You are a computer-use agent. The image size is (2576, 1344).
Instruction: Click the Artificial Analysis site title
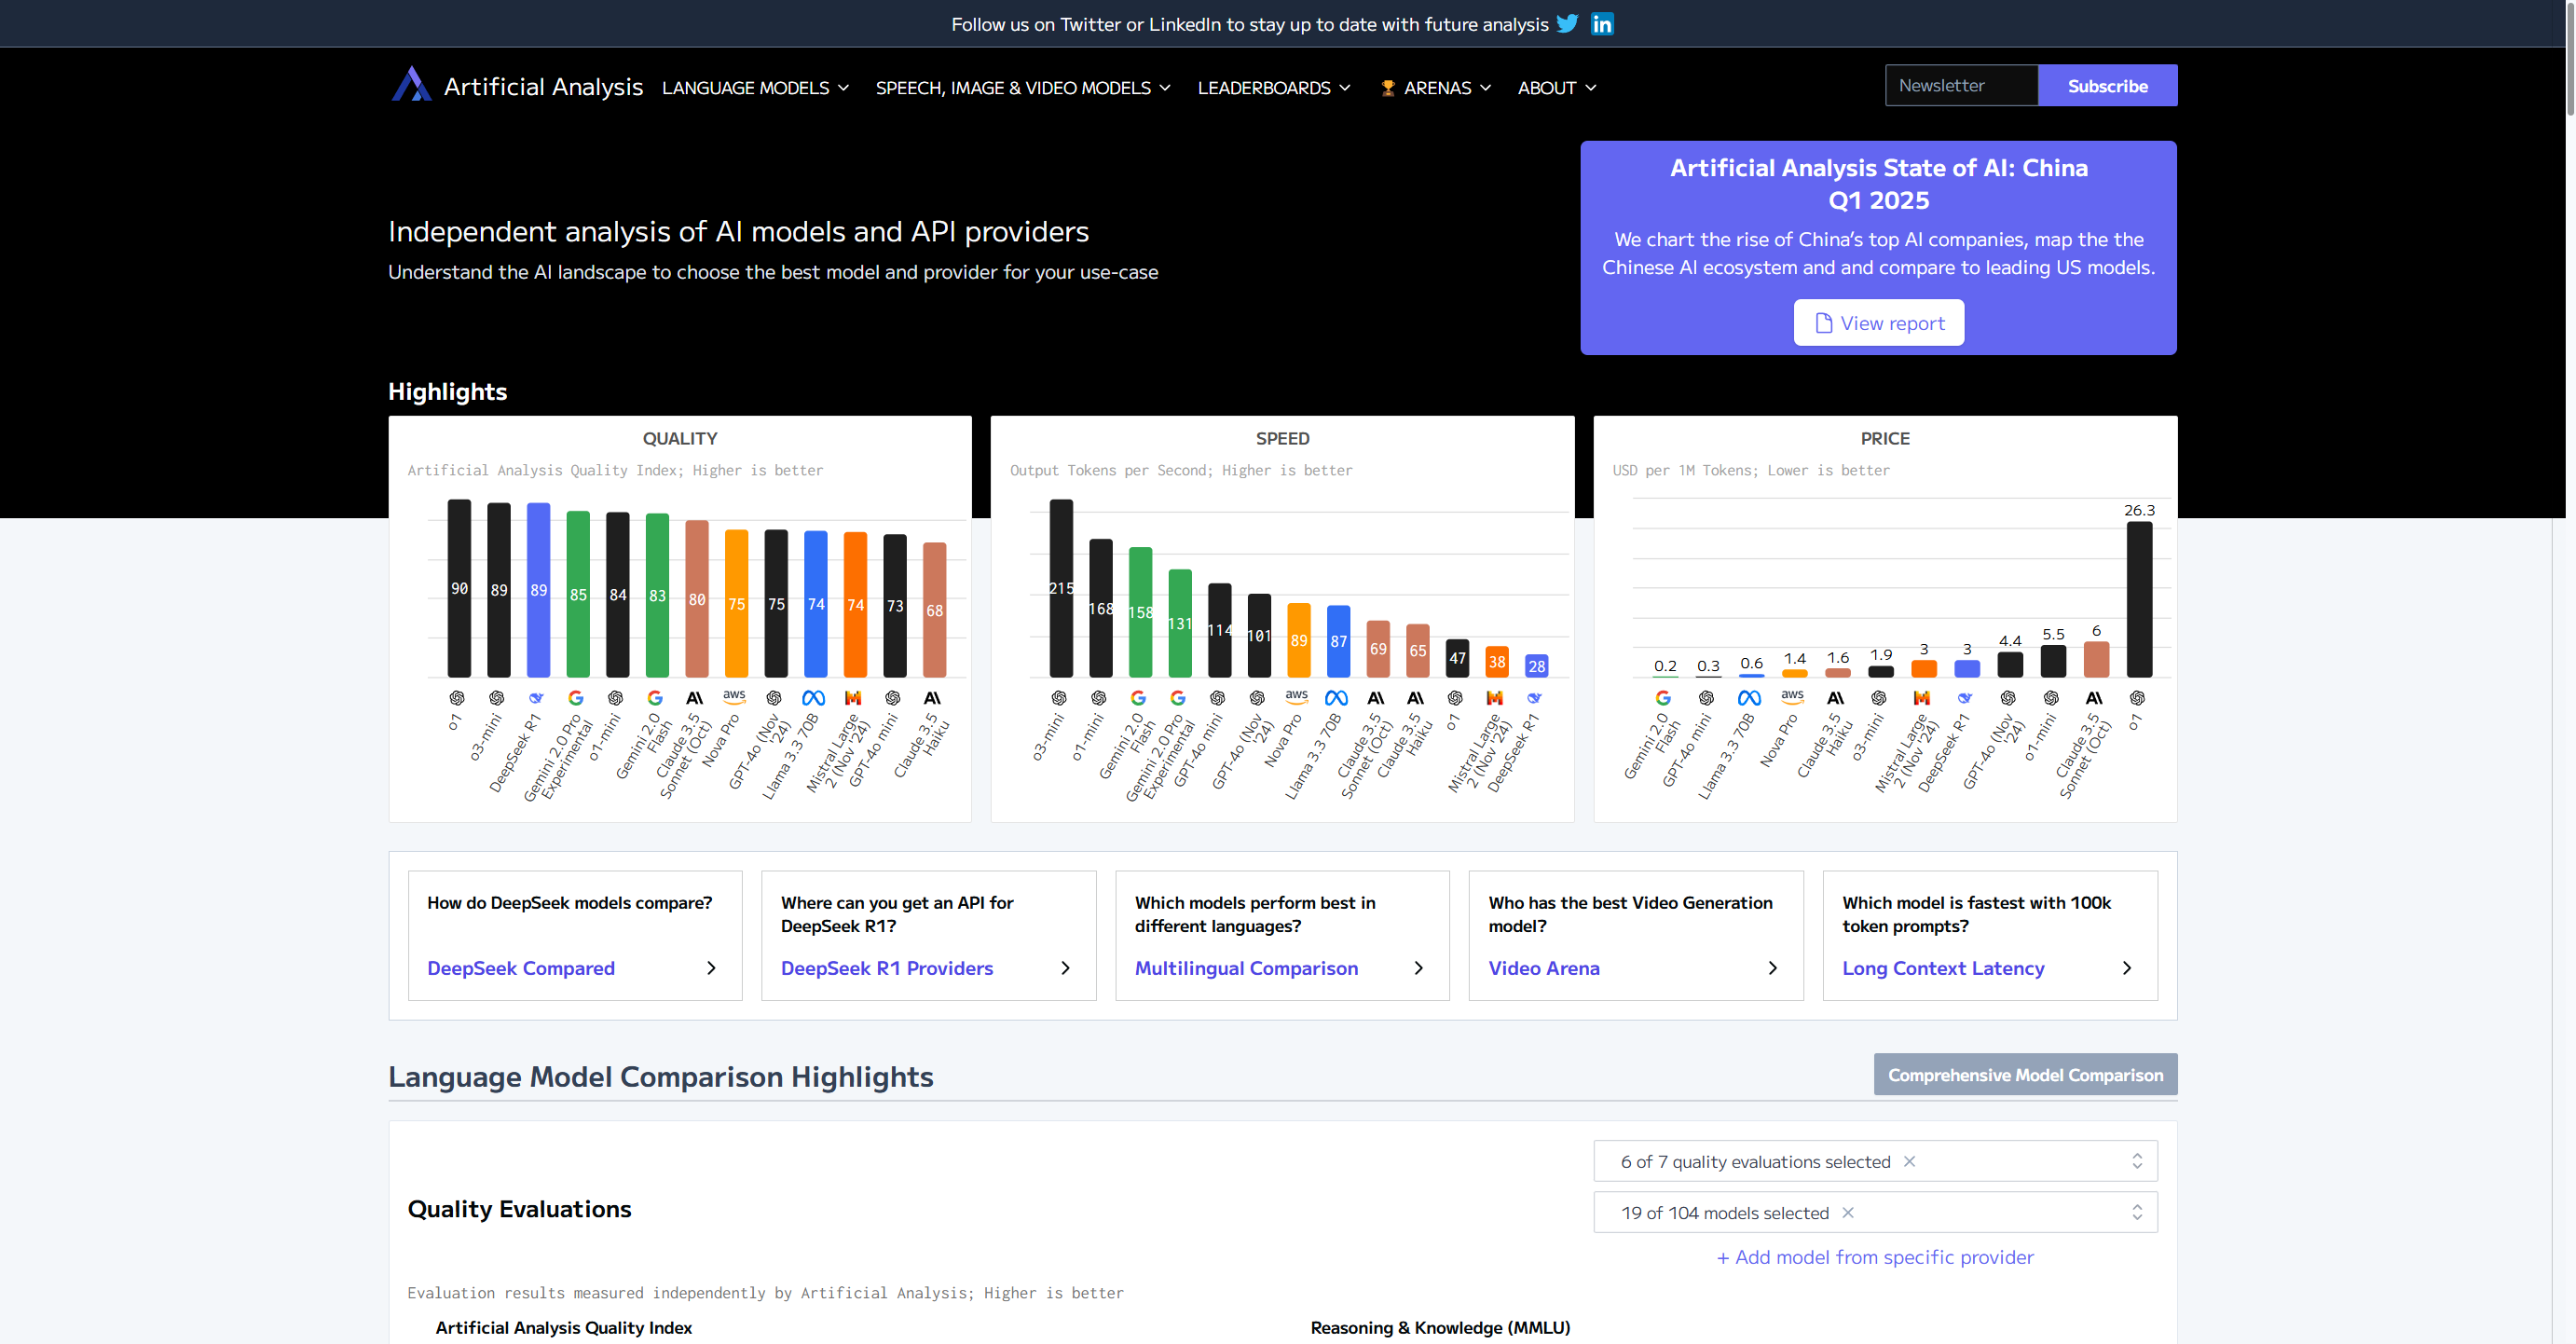coord(543,87)
